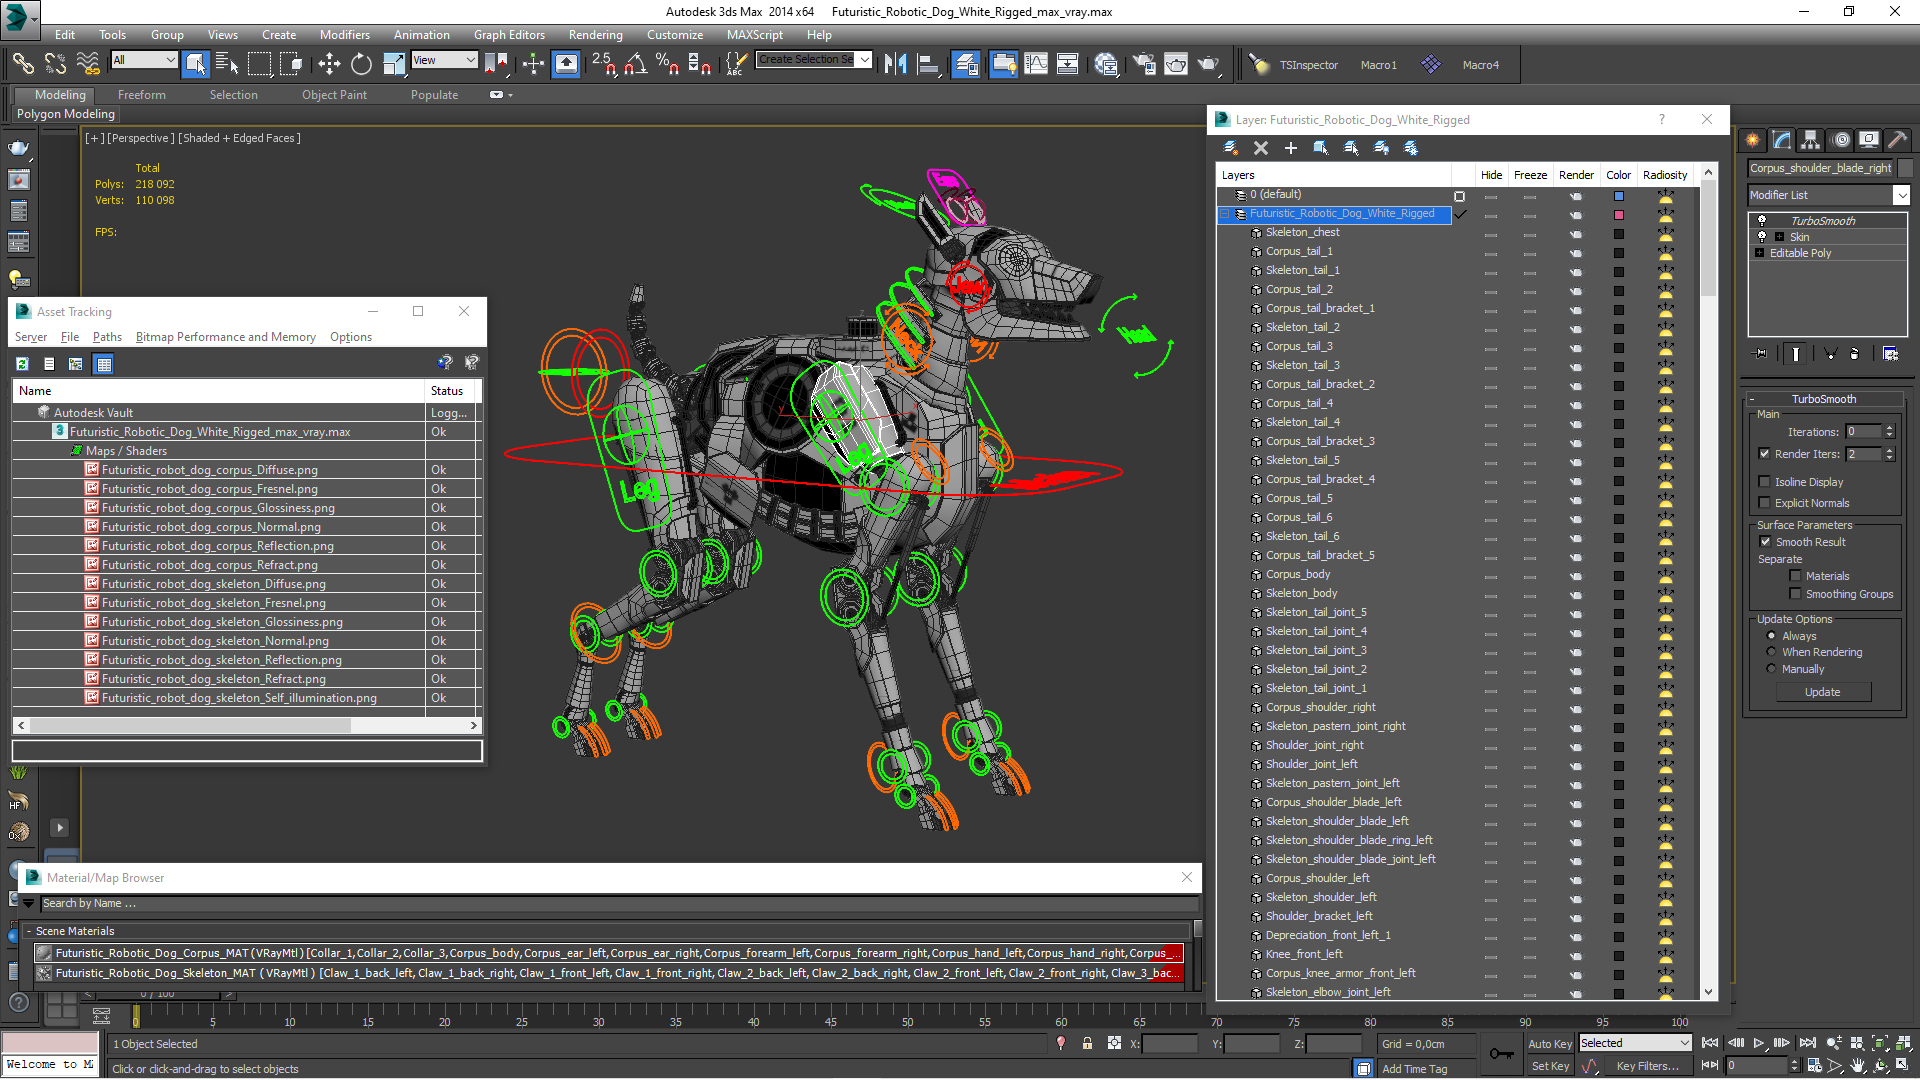Expand the Skin modifier sub-objects
1920x1080 pixels.
(x=1779, y=237)
